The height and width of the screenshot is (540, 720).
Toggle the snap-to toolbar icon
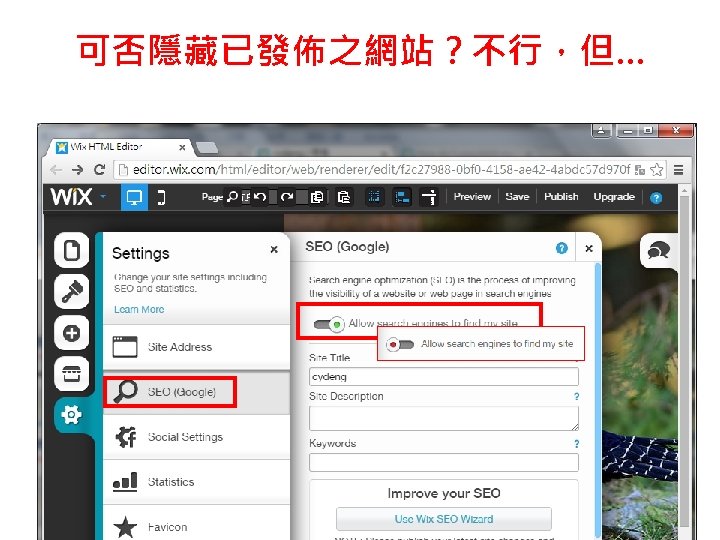(402, 197)
